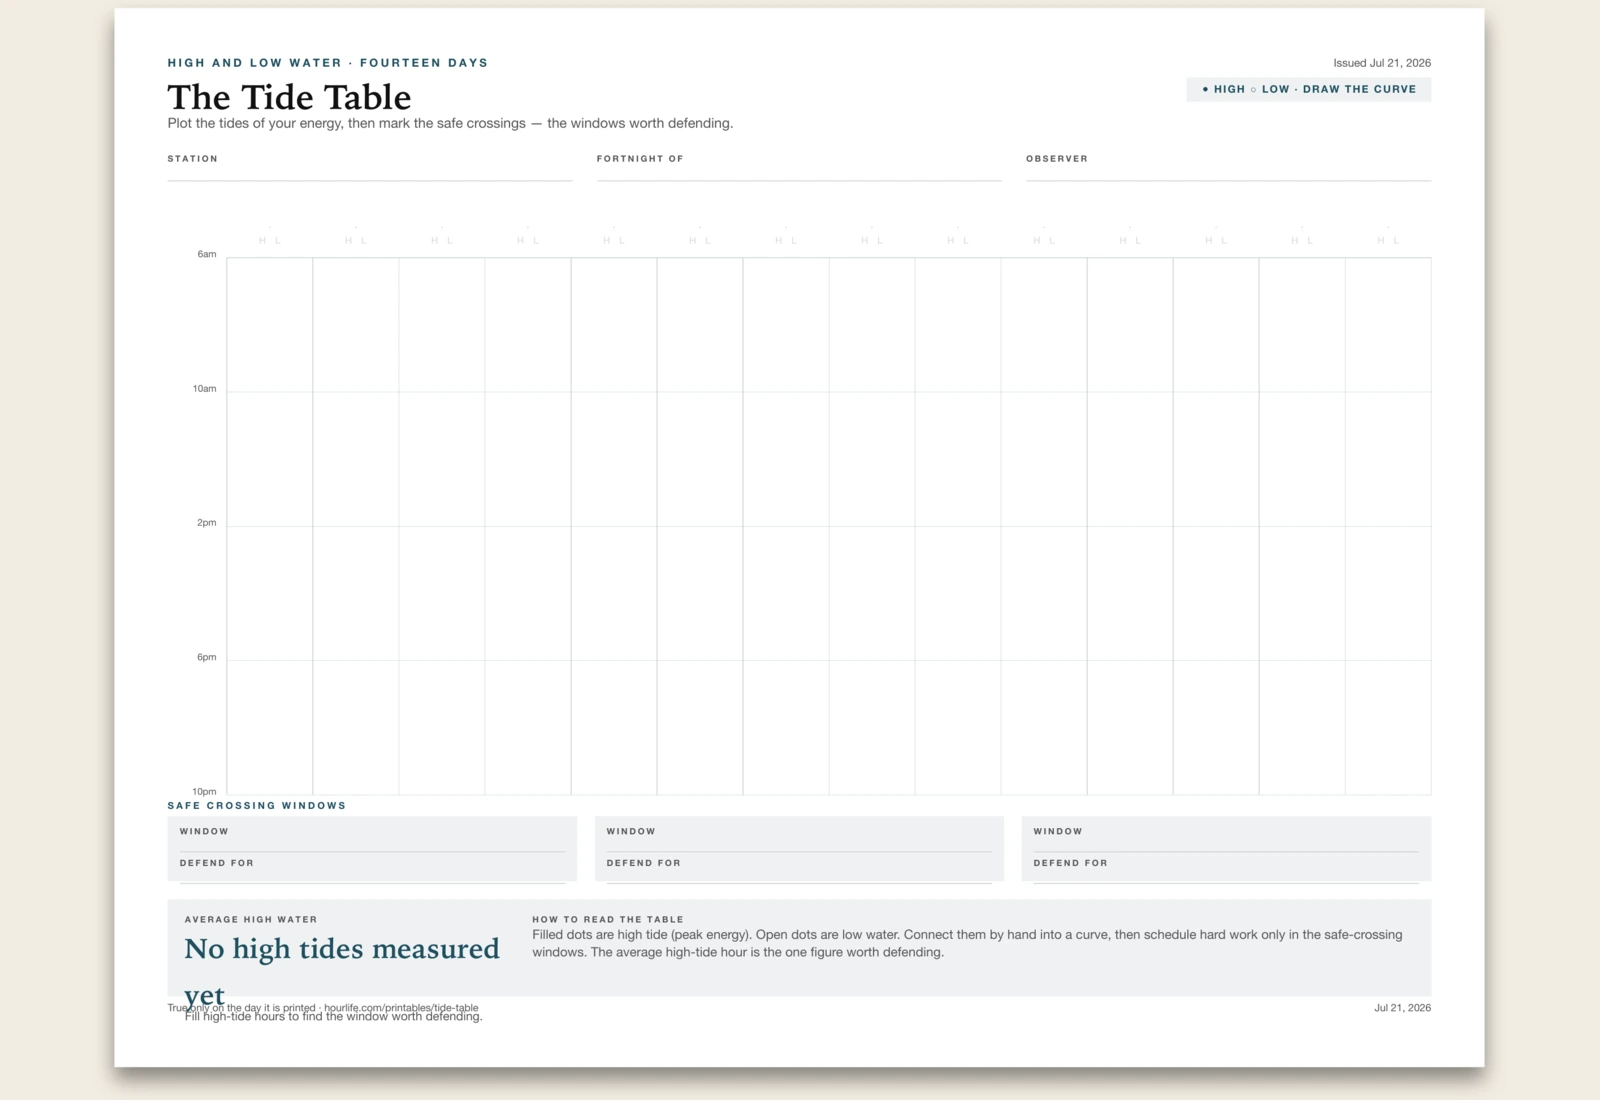Viewport: 1600px width, 1100px height.
Task: Click 'HIGH AND LOW WATER · FOURTEEN DAYS' heading
Action: coord(328,63)
